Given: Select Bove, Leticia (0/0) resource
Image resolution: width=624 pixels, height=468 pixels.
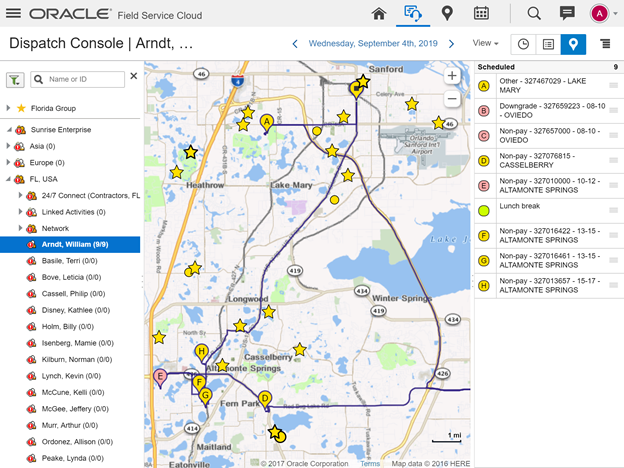Looking at the screenshot, I should pyautogui.click(x=70, y=277).
